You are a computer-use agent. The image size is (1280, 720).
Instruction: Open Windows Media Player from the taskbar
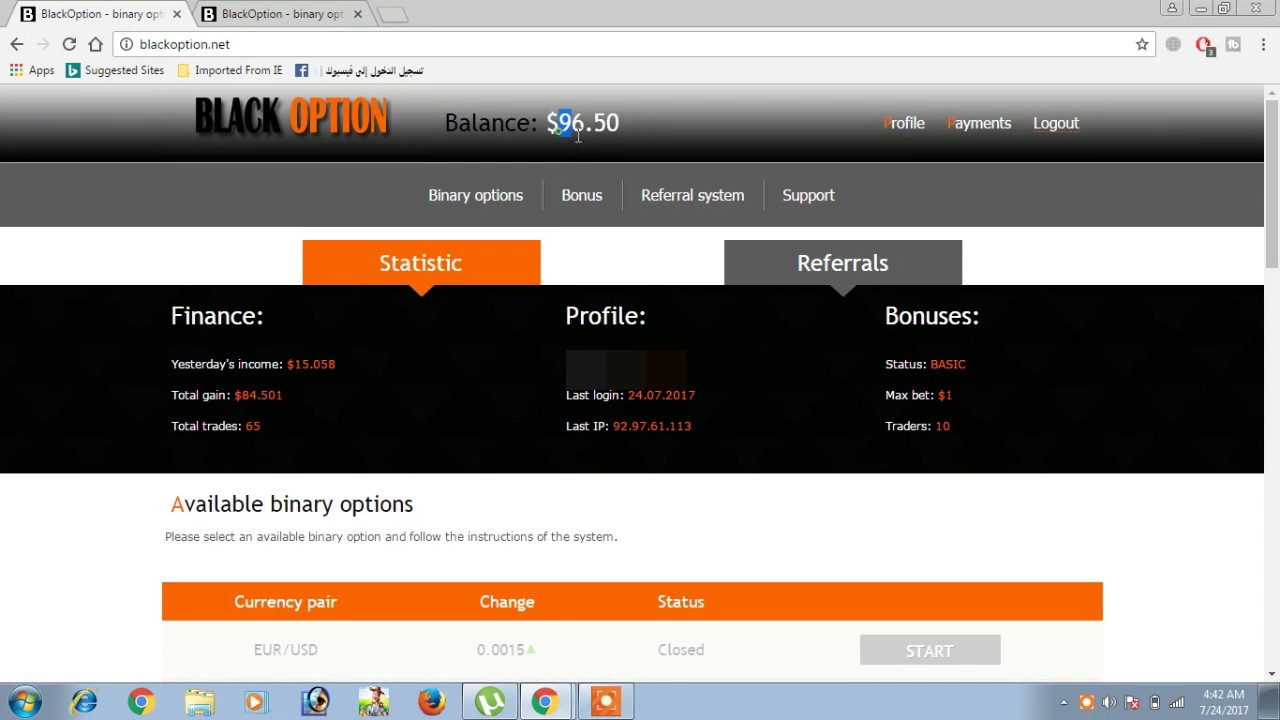click(257, 702)
